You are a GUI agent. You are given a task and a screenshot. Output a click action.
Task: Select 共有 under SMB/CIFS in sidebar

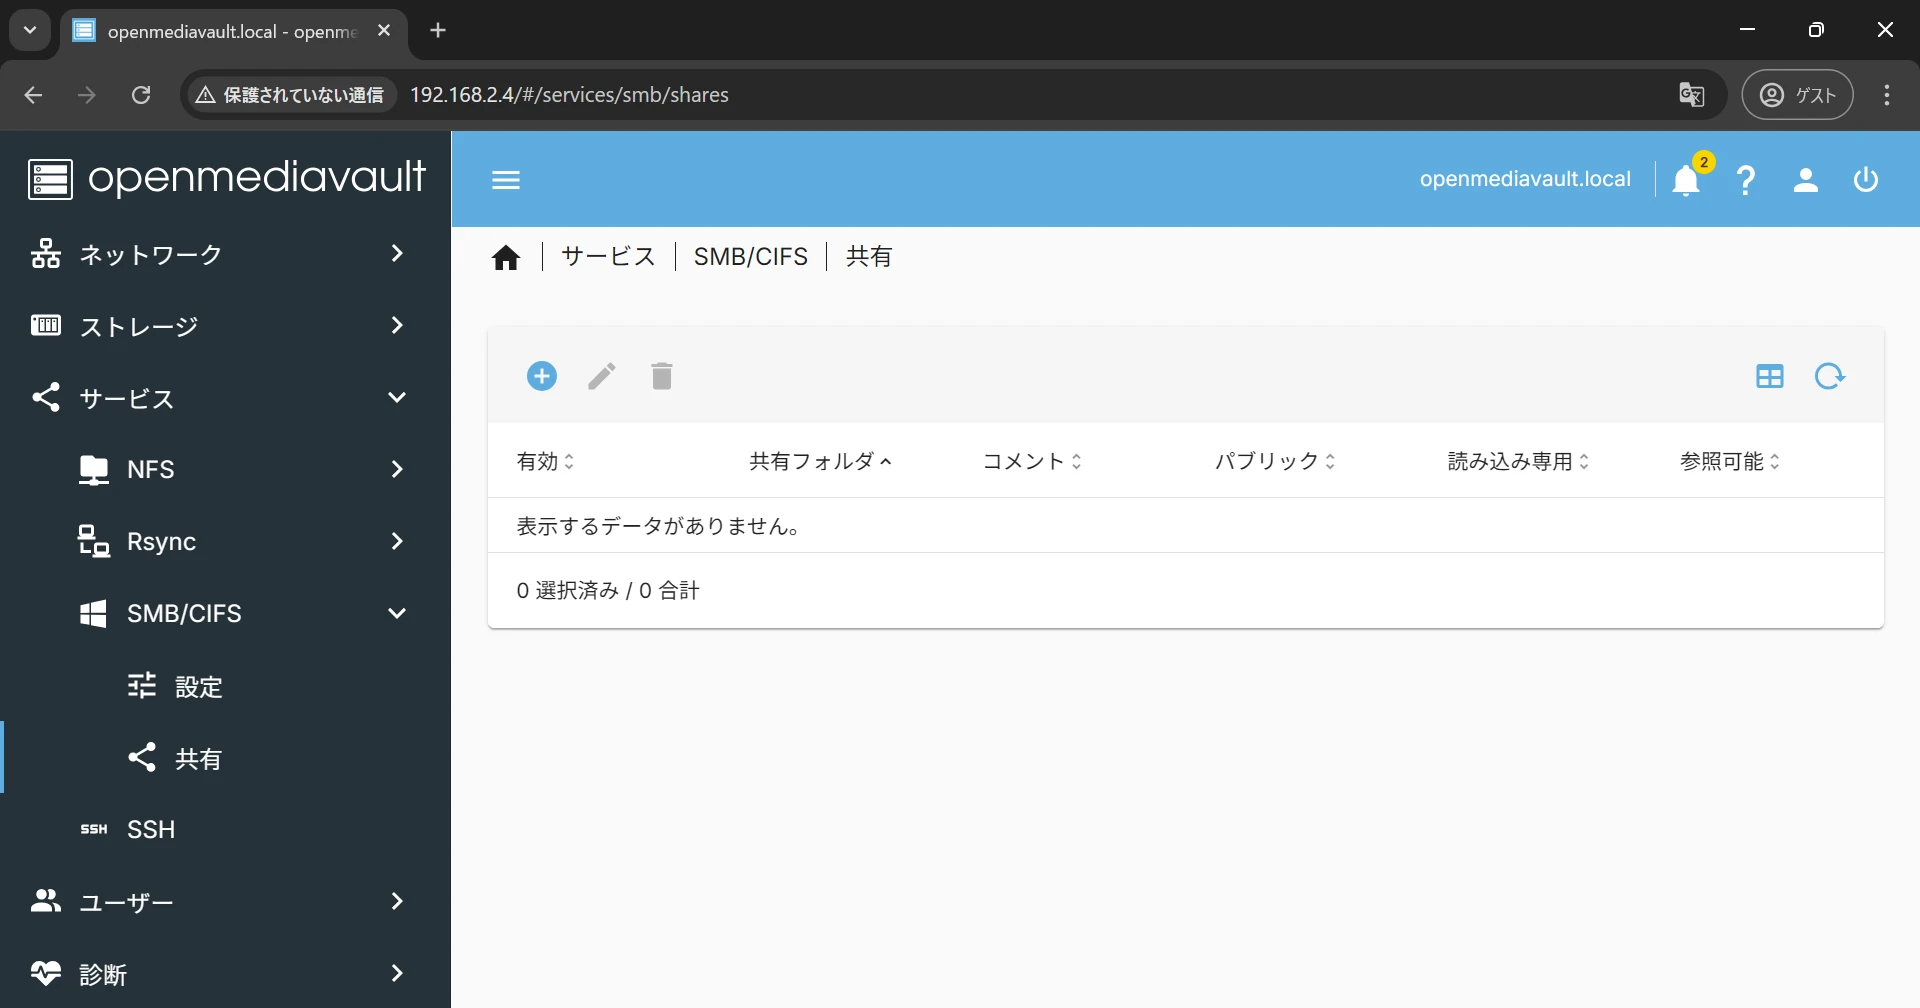(x=225, y=758)
